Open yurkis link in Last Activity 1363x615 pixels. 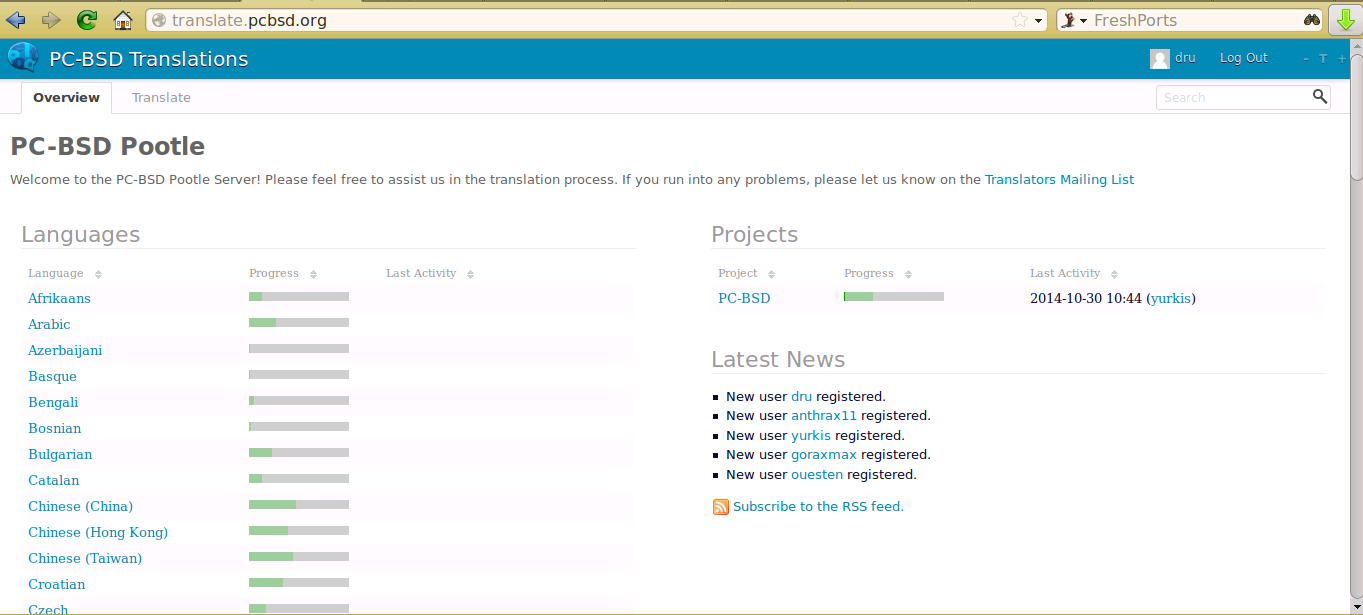pyautogui.click(x=1170, y=298)
